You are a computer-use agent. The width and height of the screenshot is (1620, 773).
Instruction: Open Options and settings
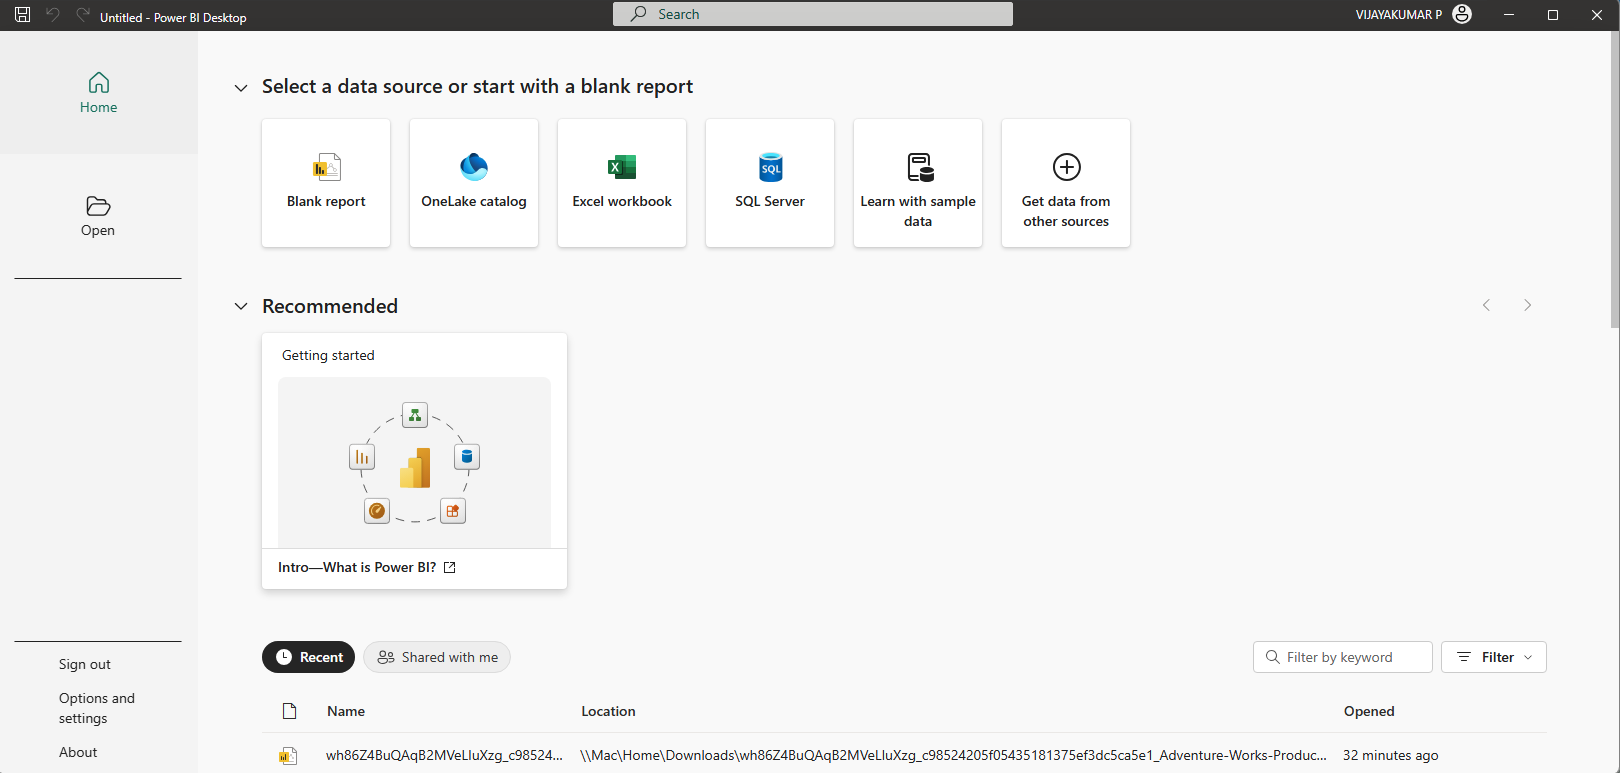tap(96, 708)
